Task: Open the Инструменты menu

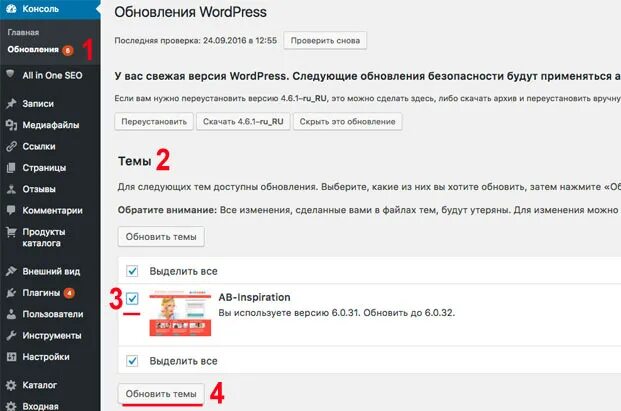Action: (x=50, y=335)
